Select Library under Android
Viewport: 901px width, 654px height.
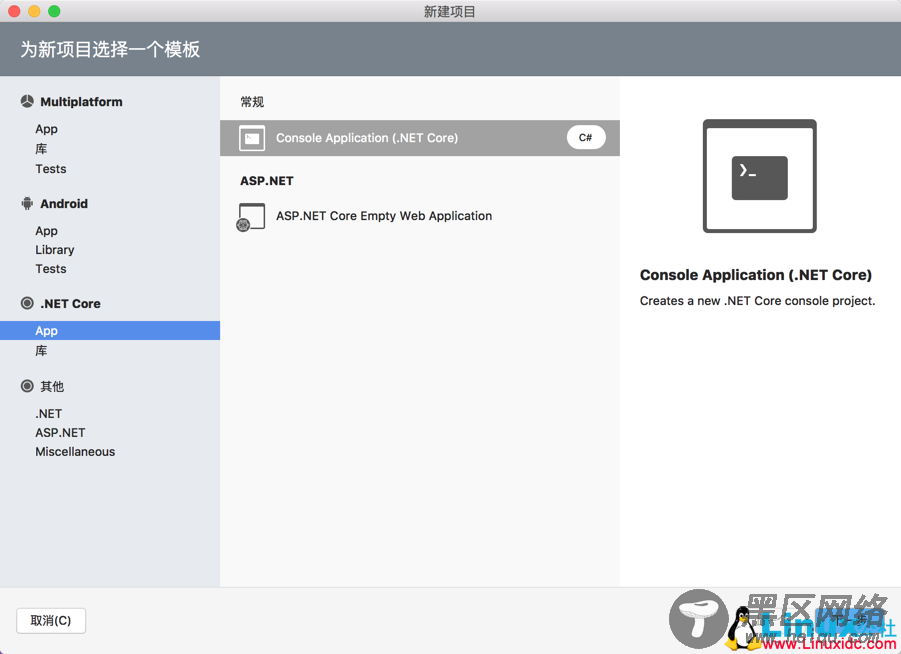click(55, 250)
